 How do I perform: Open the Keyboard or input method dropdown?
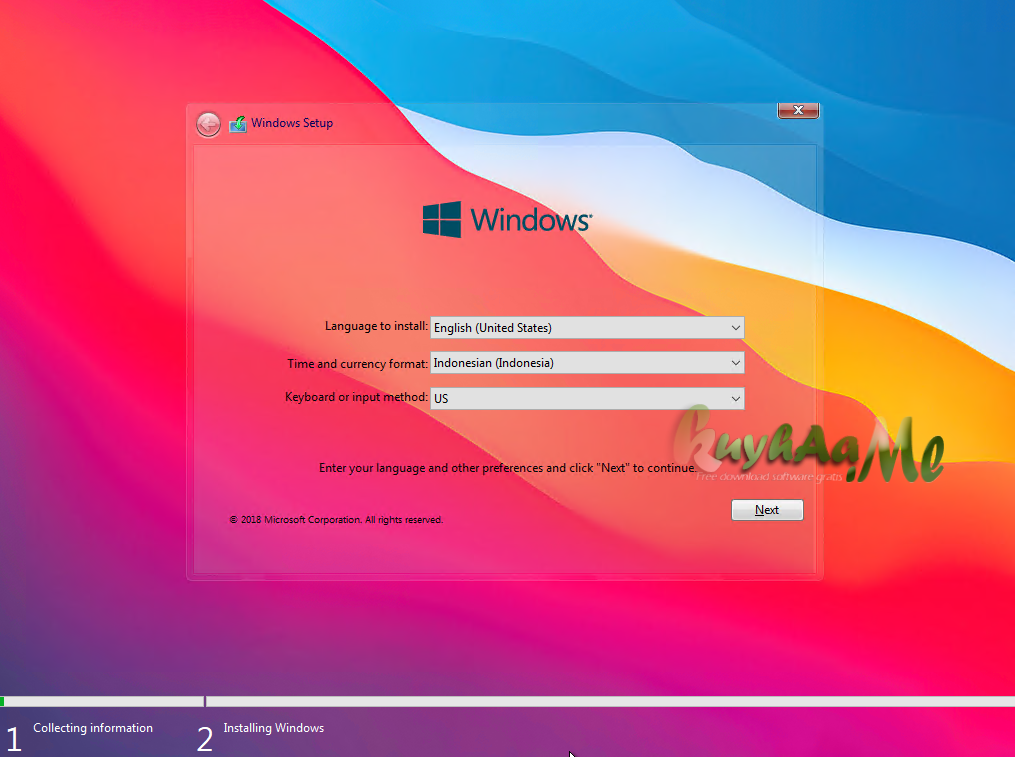pyautogui.click(x=587, y=398)
